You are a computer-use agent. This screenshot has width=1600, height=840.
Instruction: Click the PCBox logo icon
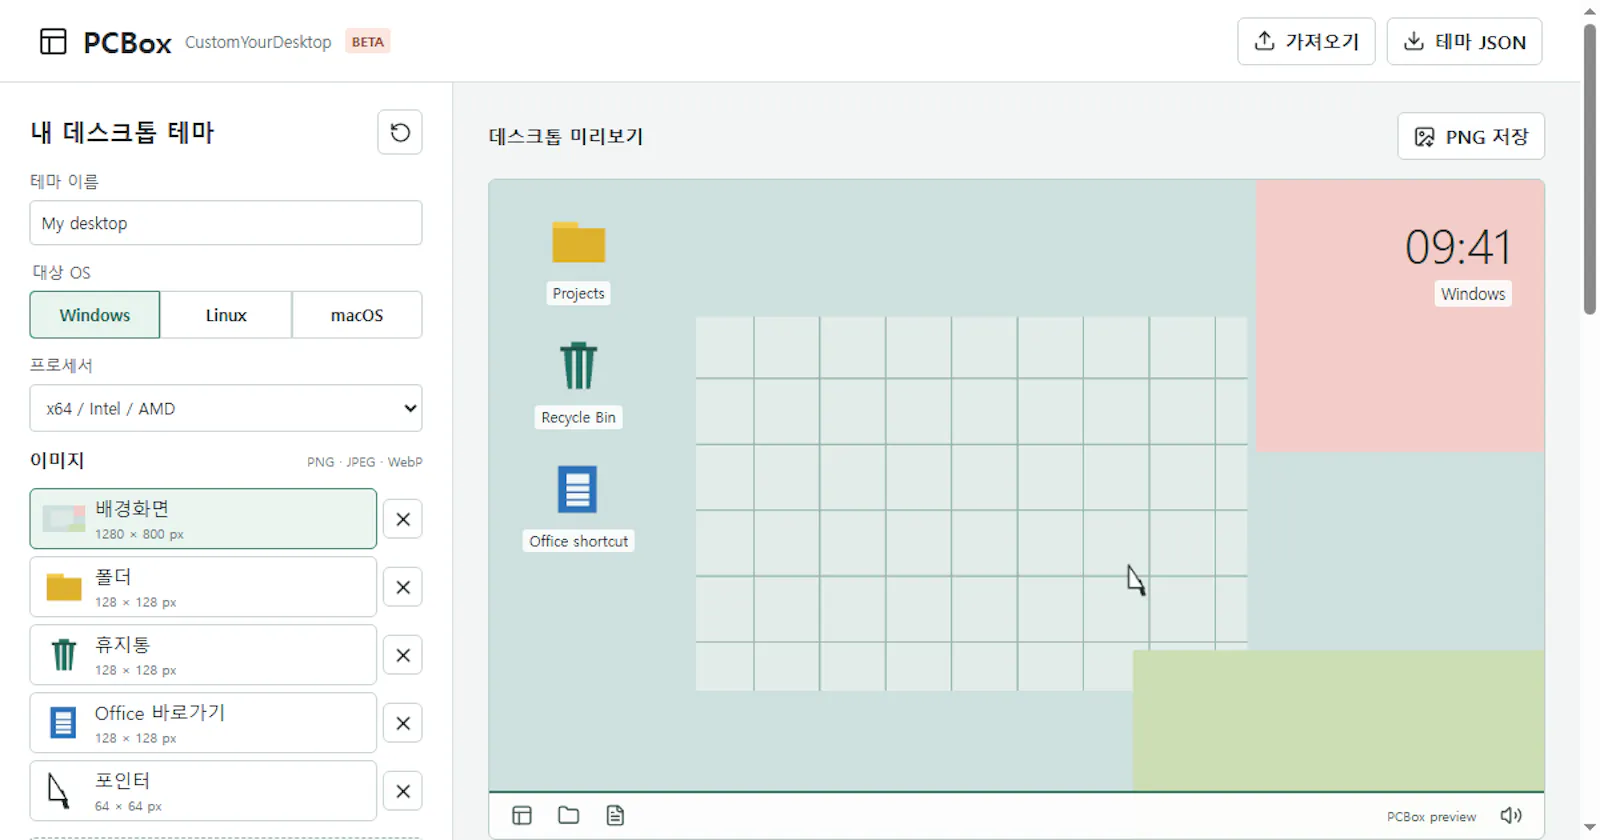[53, 41]
